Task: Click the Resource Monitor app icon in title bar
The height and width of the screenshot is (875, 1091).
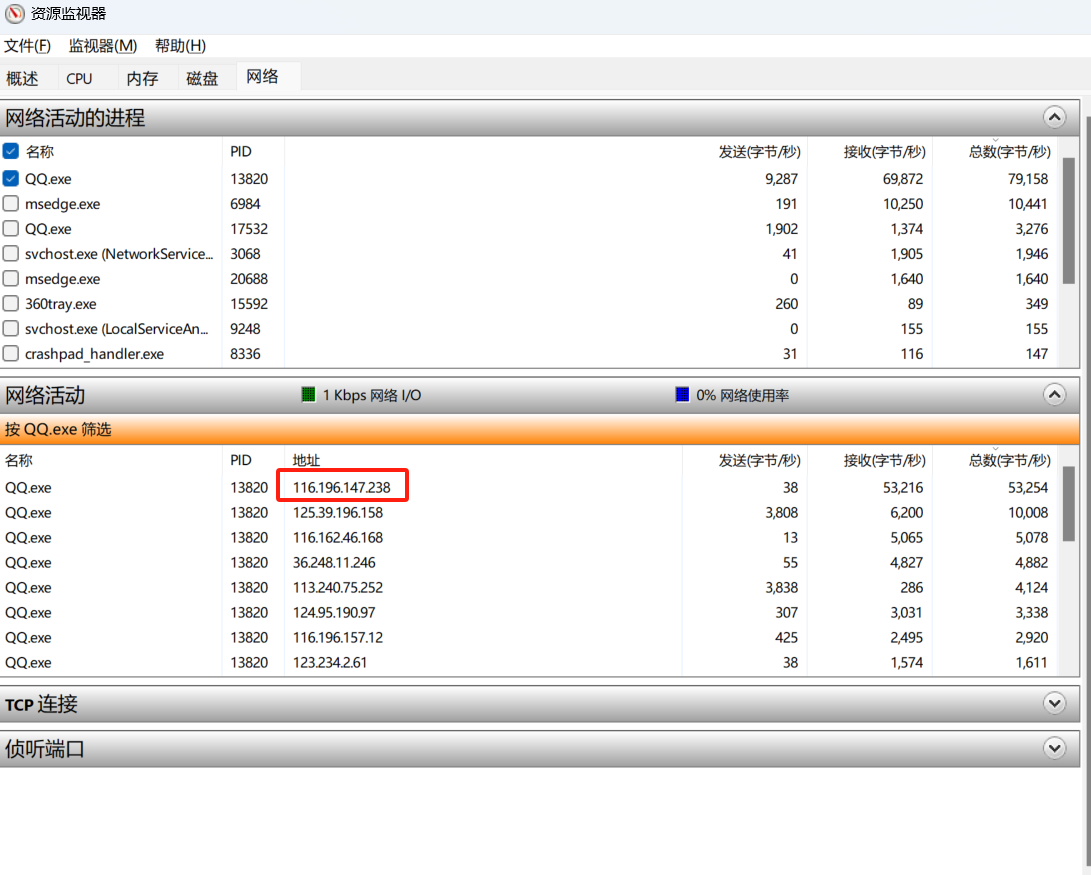Action: click(x=14, y=14)
